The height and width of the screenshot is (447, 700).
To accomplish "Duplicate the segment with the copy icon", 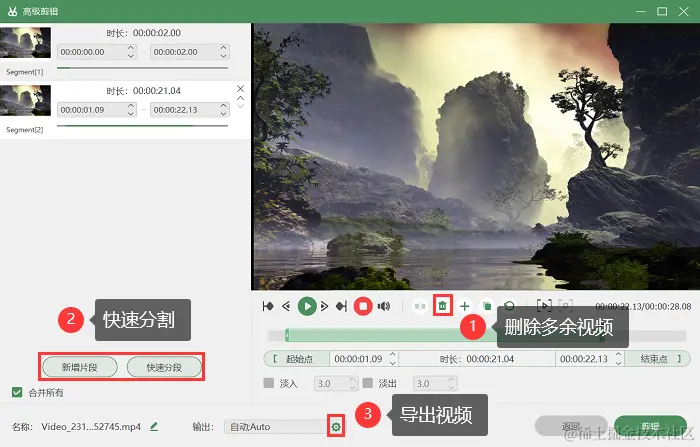I will (487, 306).
